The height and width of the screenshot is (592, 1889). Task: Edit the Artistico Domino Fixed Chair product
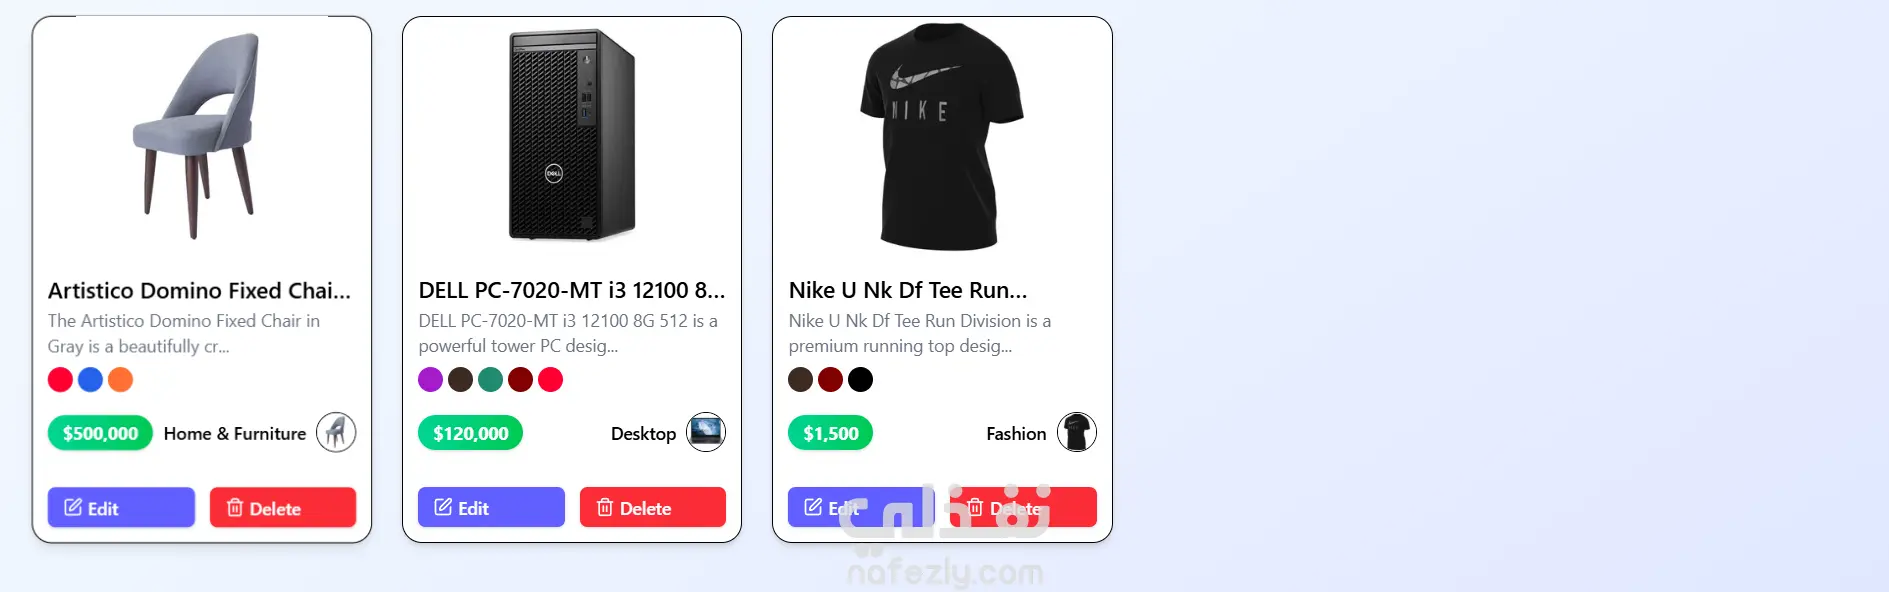121,508
